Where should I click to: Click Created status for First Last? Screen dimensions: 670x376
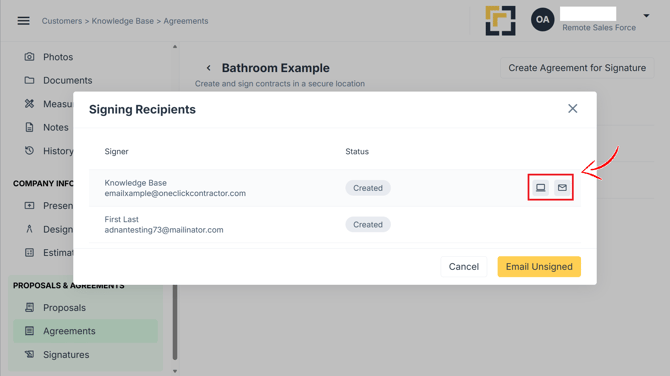coord(368,225)
